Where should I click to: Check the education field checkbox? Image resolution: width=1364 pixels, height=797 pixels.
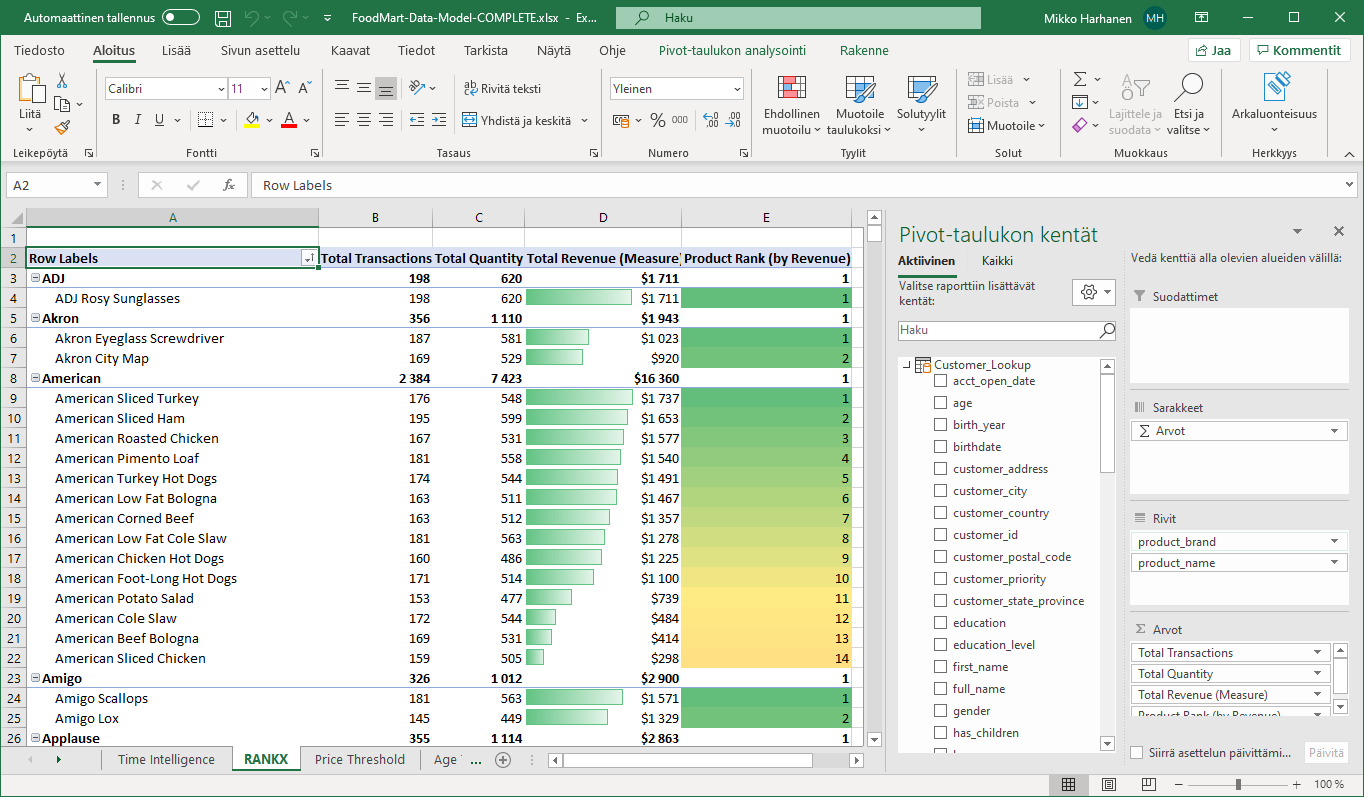tap(940, 623)
